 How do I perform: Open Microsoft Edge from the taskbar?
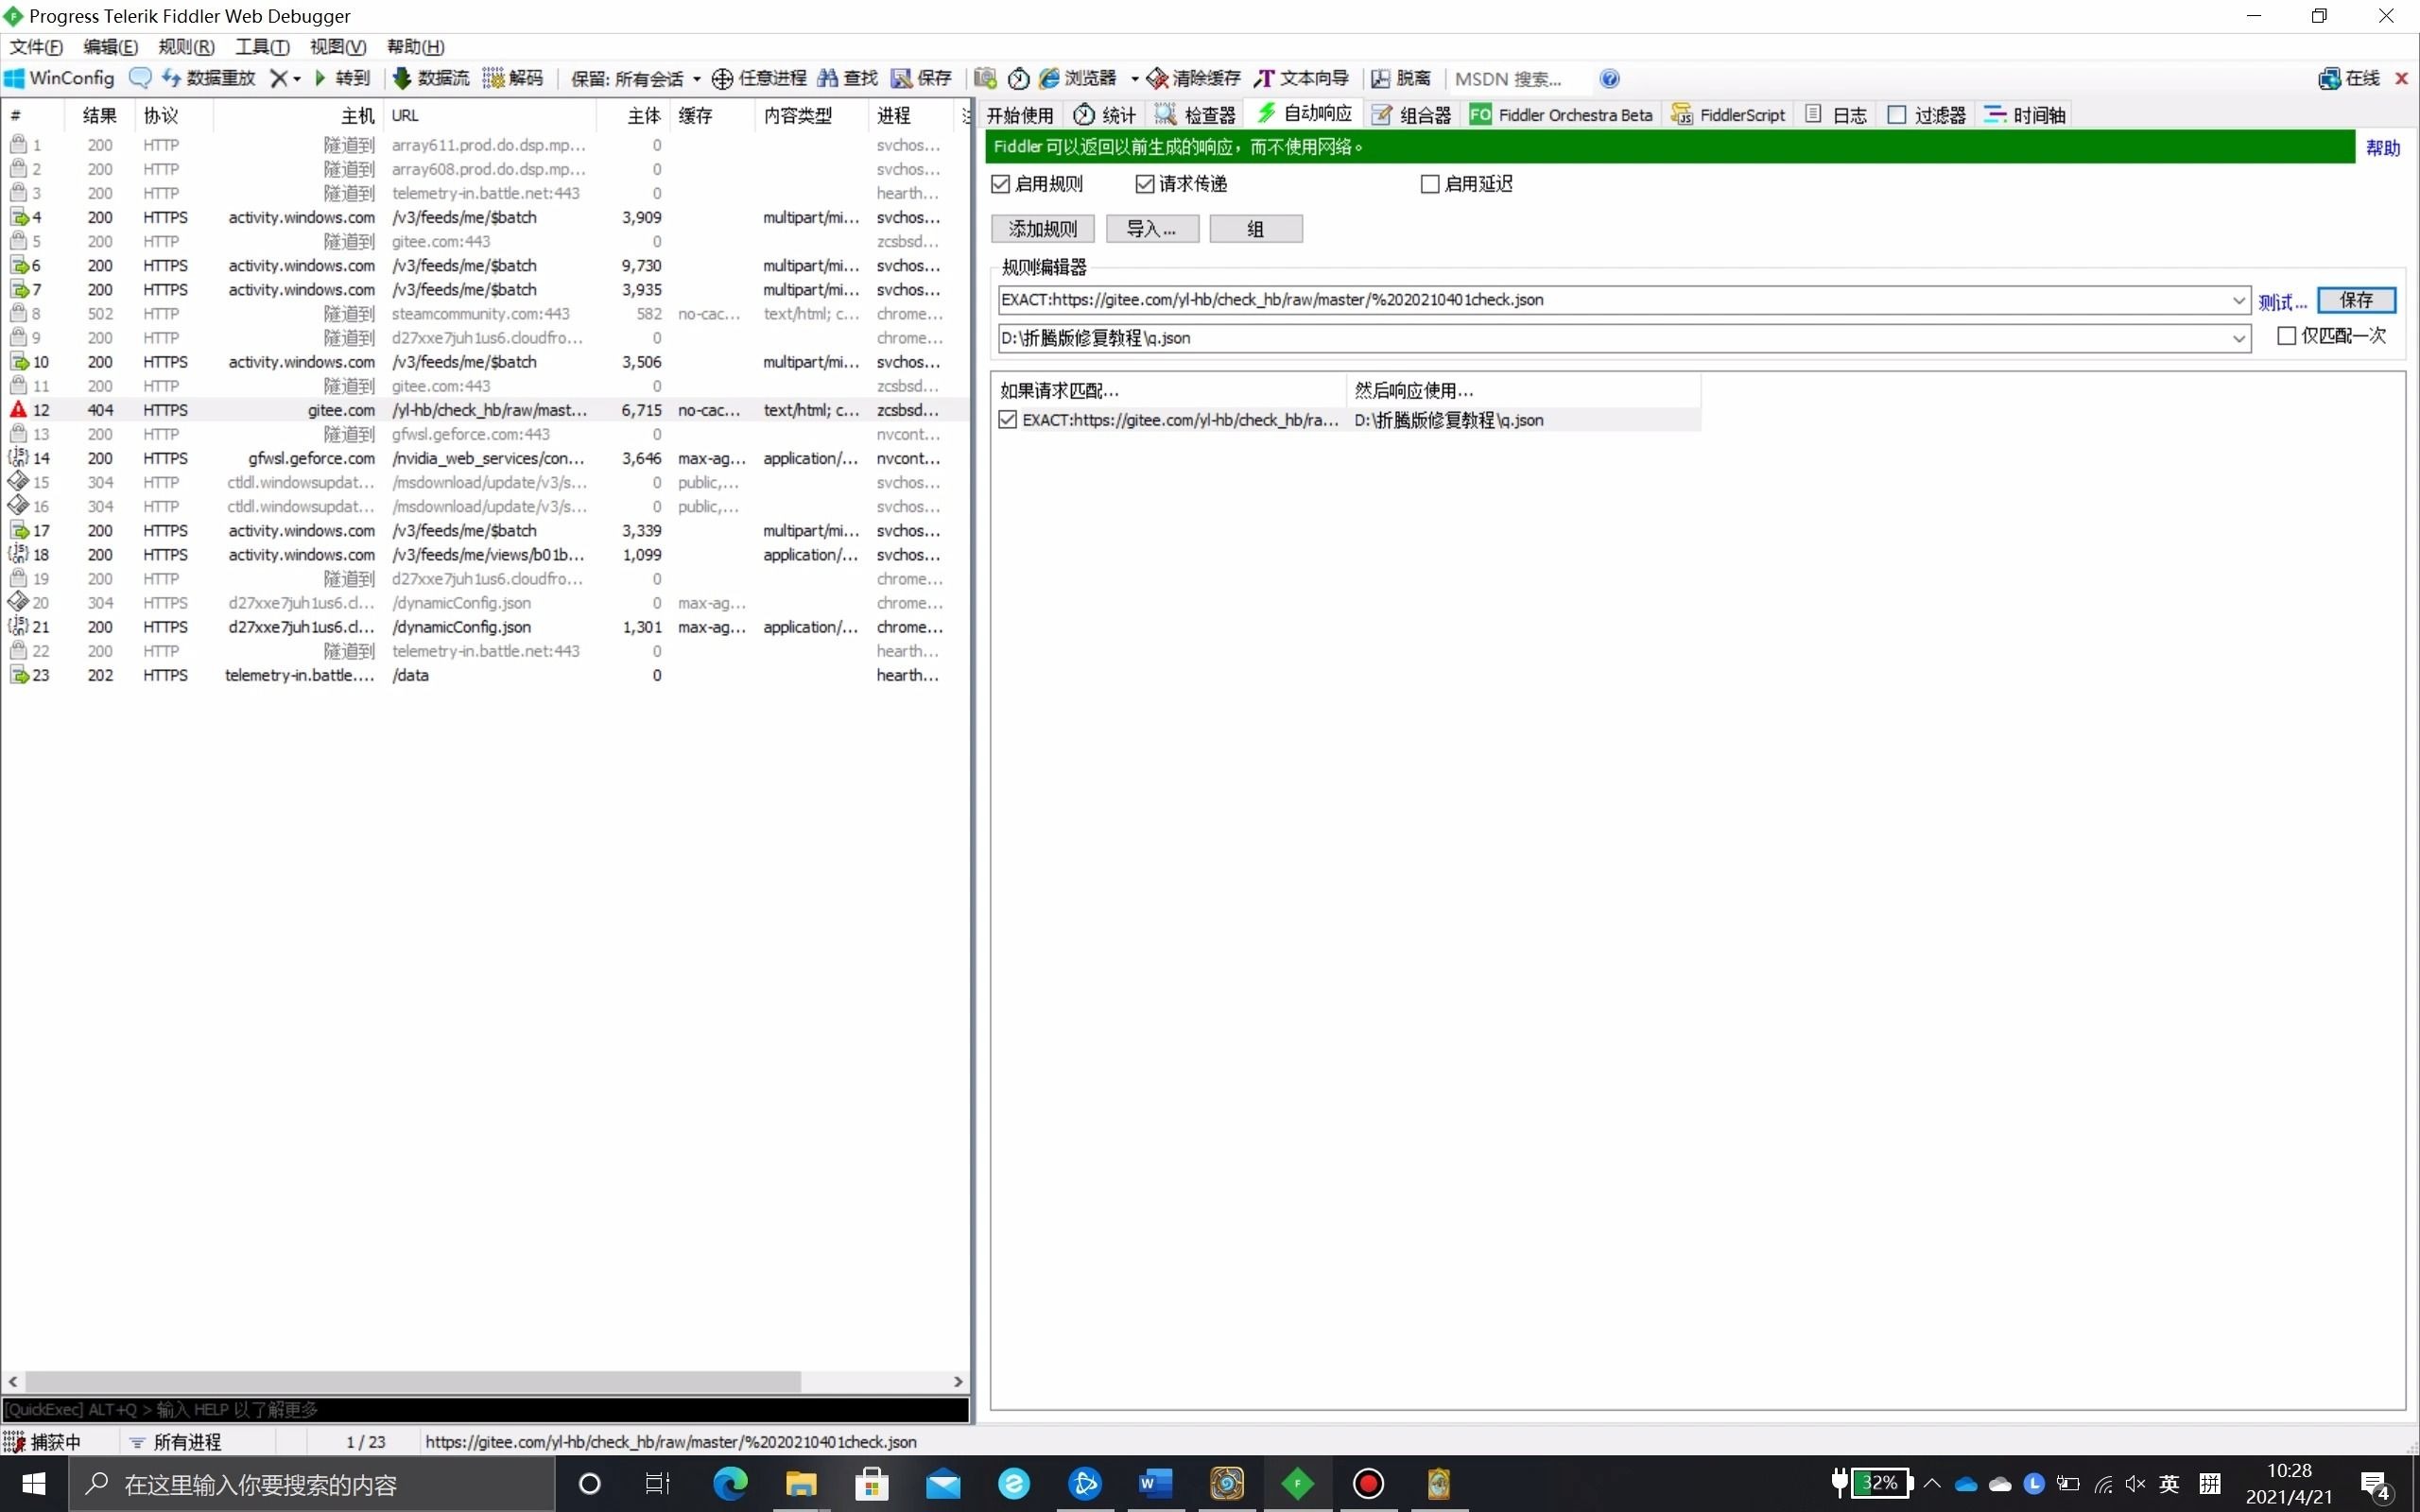(730, 1484)
